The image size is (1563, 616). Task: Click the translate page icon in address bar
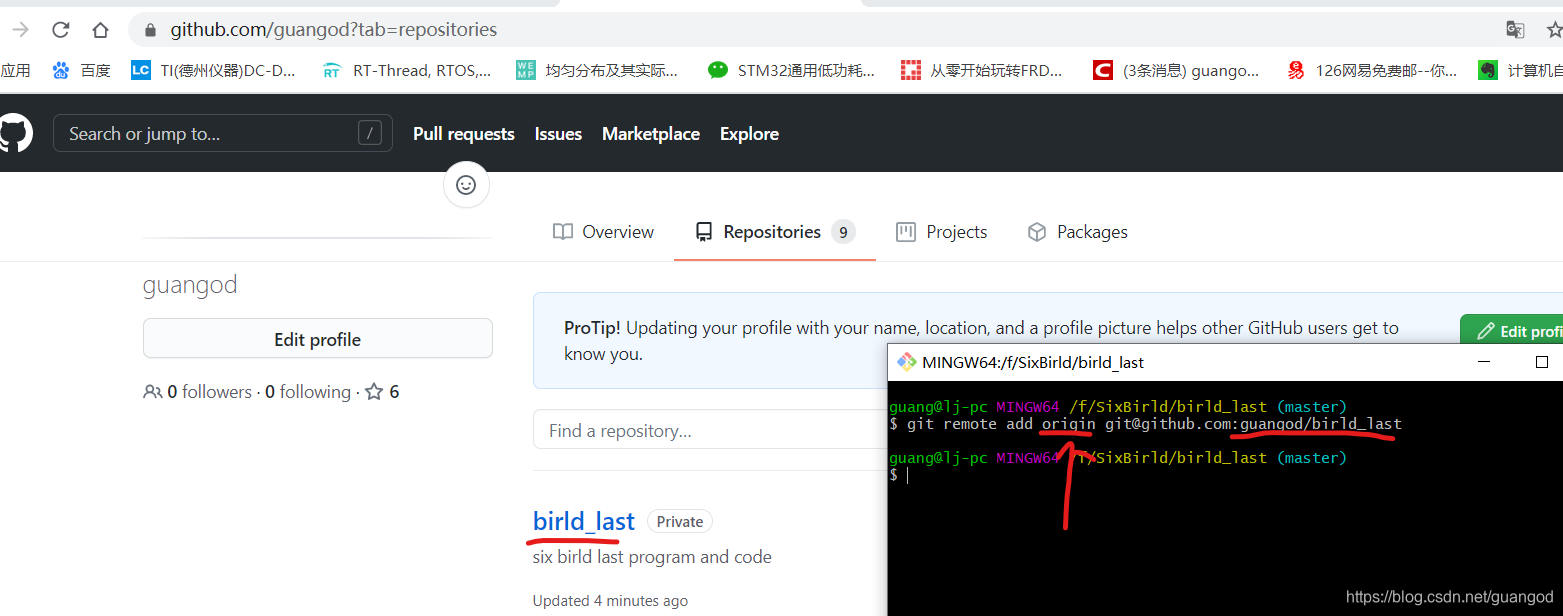(x=1516, y=29)
